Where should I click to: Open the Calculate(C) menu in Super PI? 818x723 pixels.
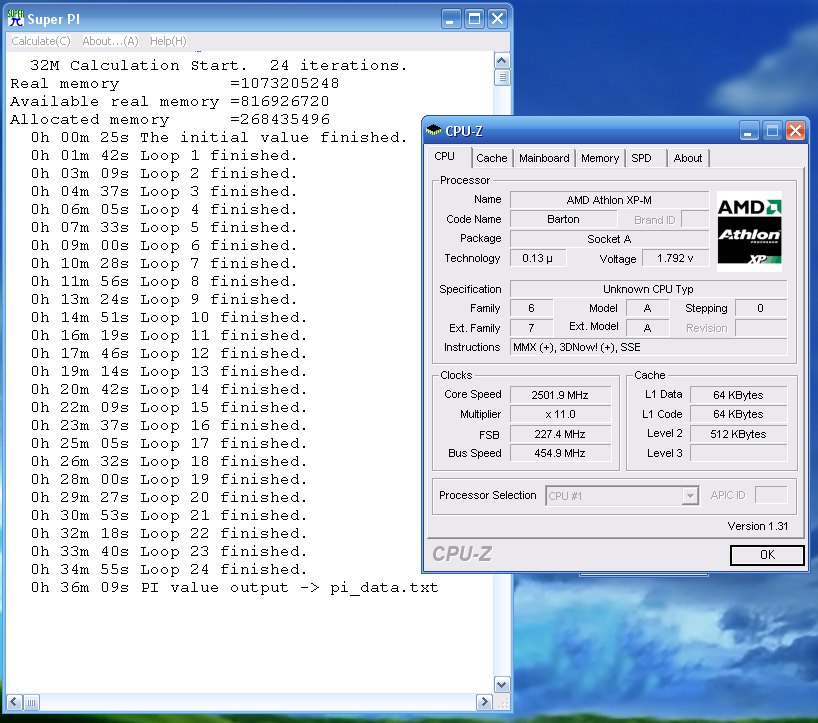41,41
